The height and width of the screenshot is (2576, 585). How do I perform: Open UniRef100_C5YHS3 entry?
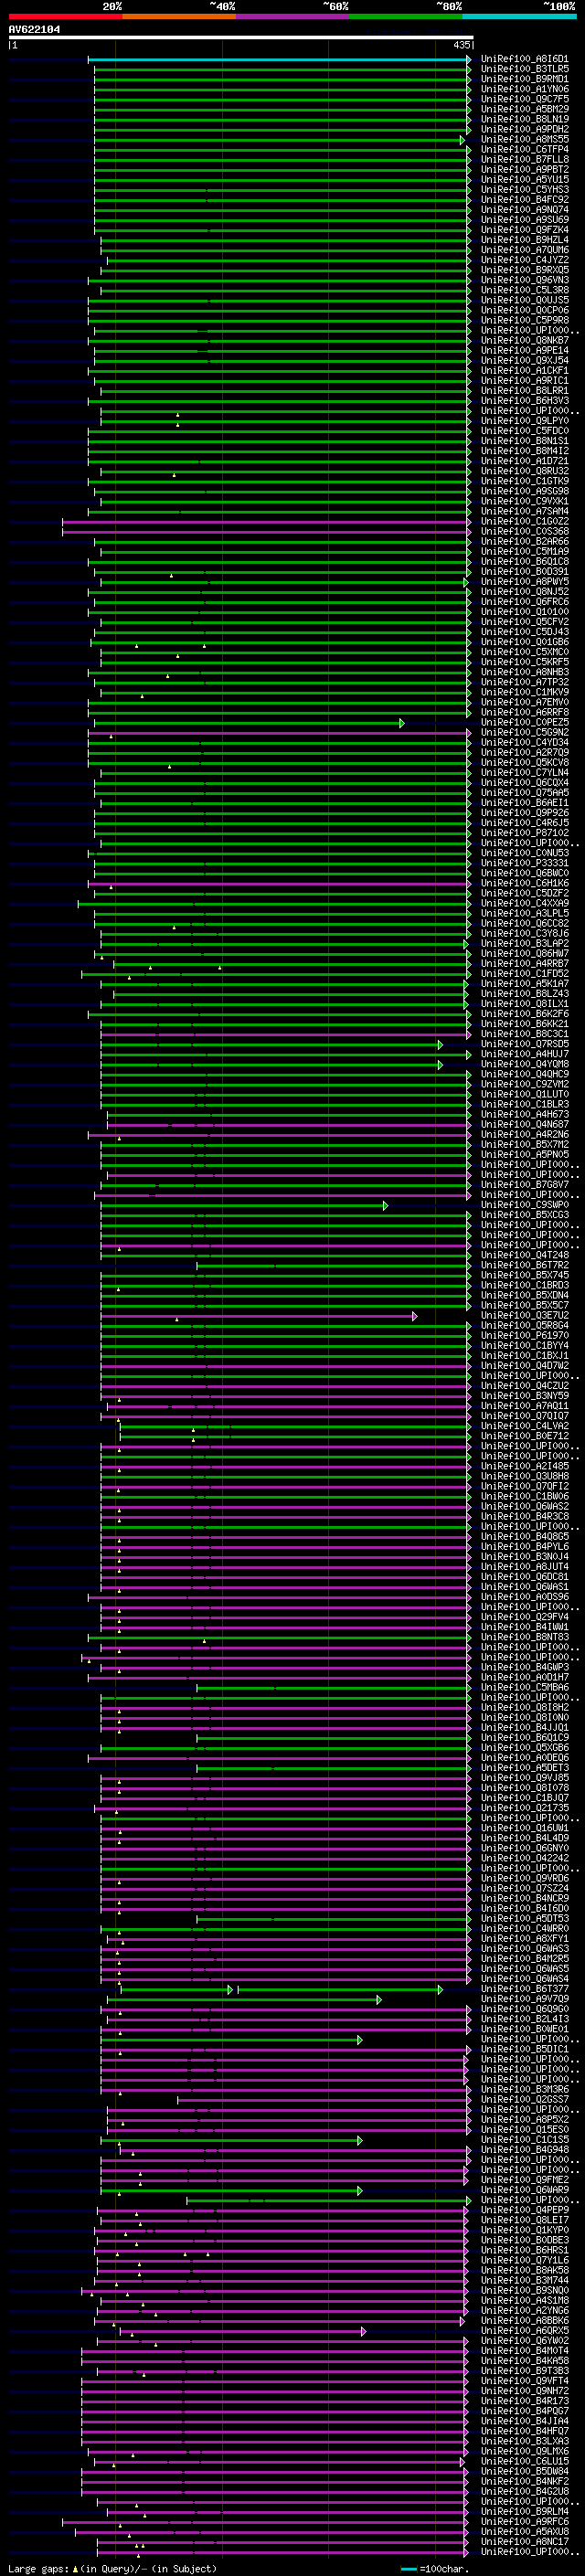click(x=525, y=190)
